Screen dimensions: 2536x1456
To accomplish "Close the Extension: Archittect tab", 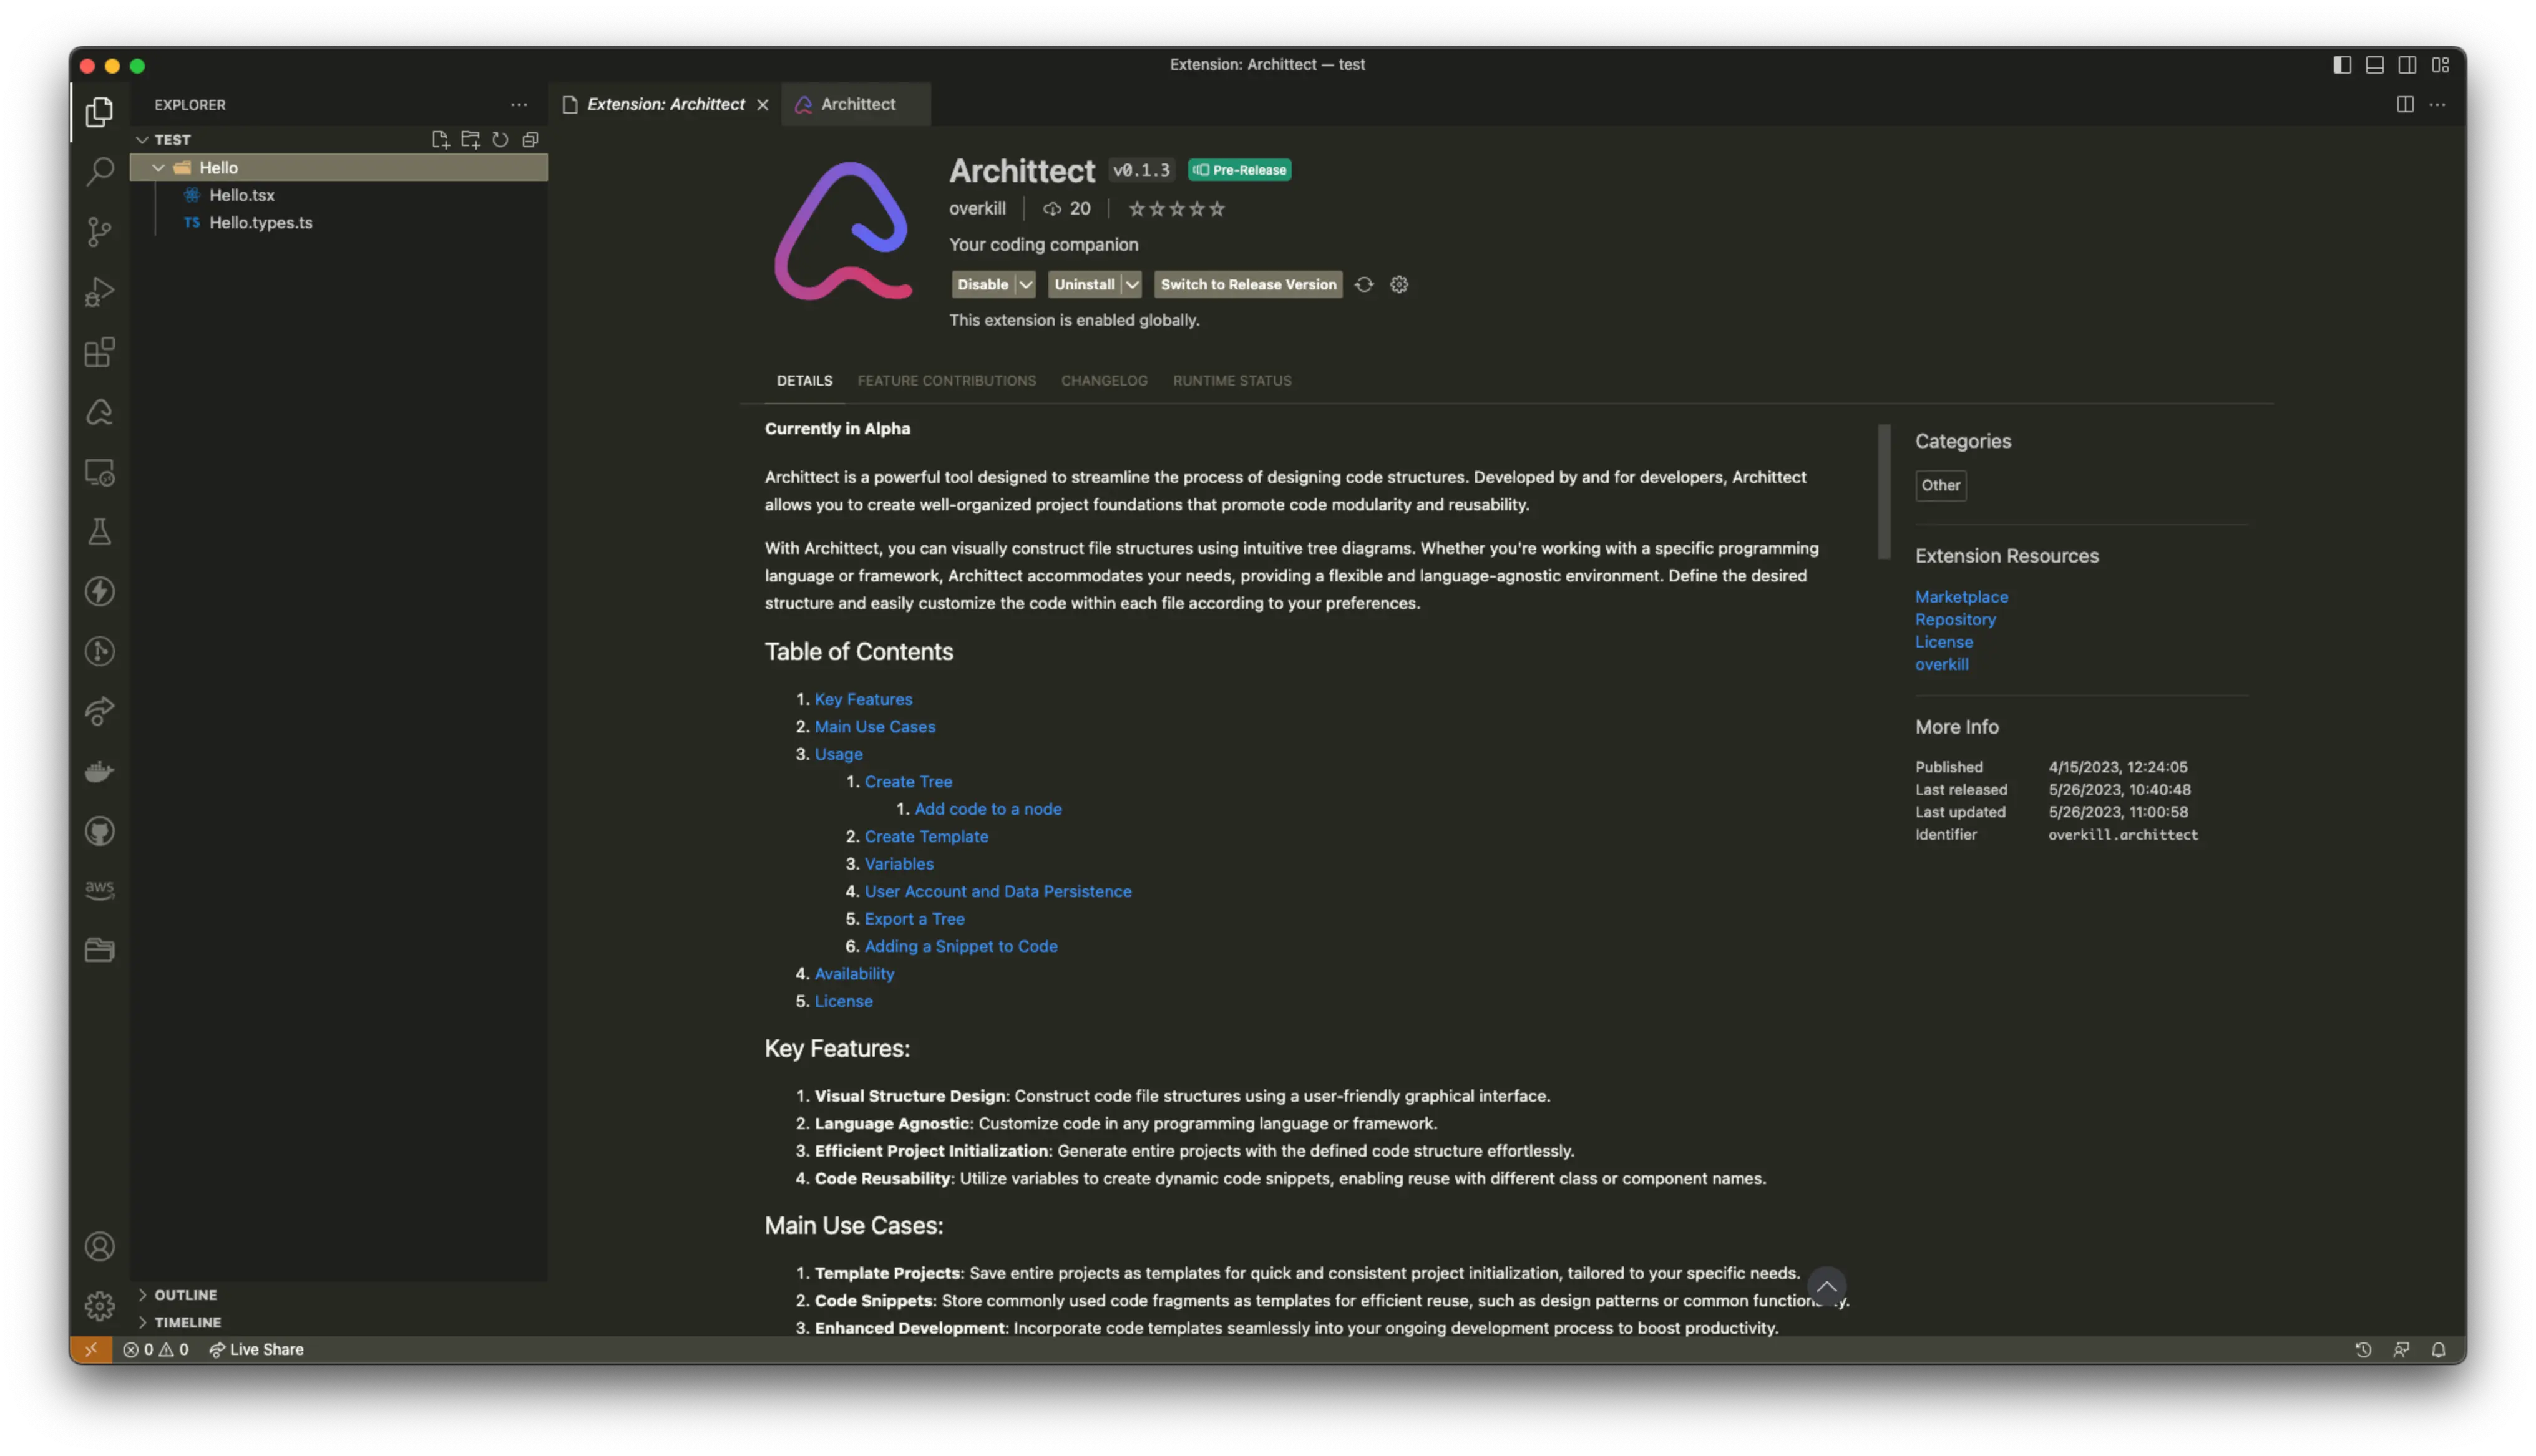I will point(763,105).
